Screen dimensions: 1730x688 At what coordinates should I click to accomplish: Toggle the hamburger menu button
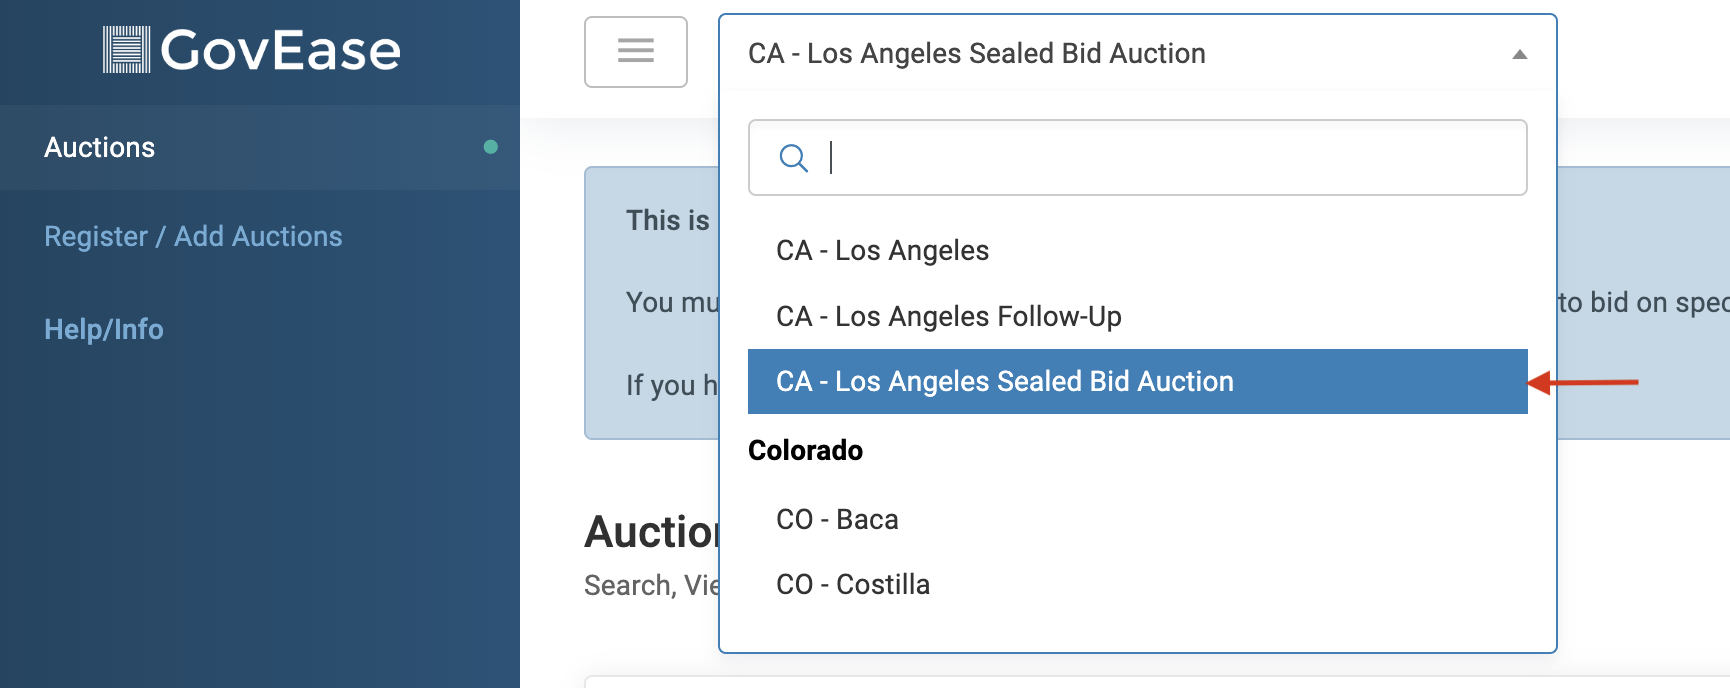click(635, 51)
